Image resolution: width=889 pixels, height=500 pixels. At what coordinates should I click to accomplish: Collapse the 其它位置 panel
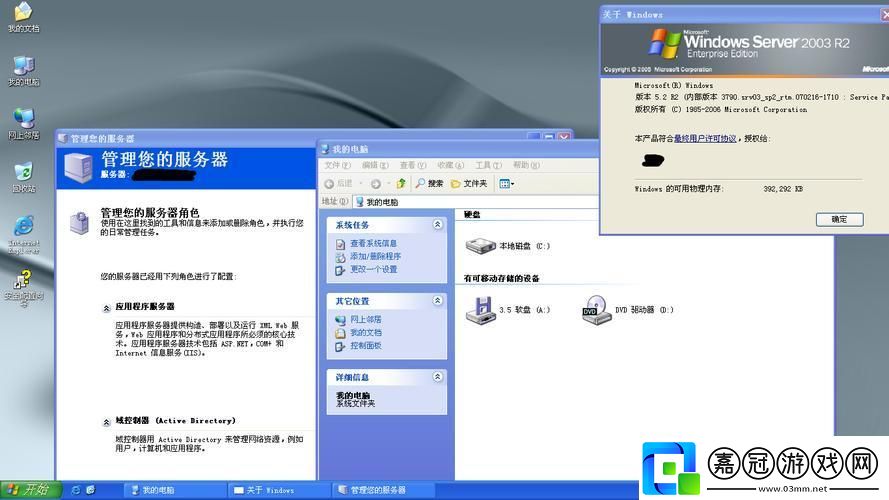pyautogui.click(x=437, y=300)
